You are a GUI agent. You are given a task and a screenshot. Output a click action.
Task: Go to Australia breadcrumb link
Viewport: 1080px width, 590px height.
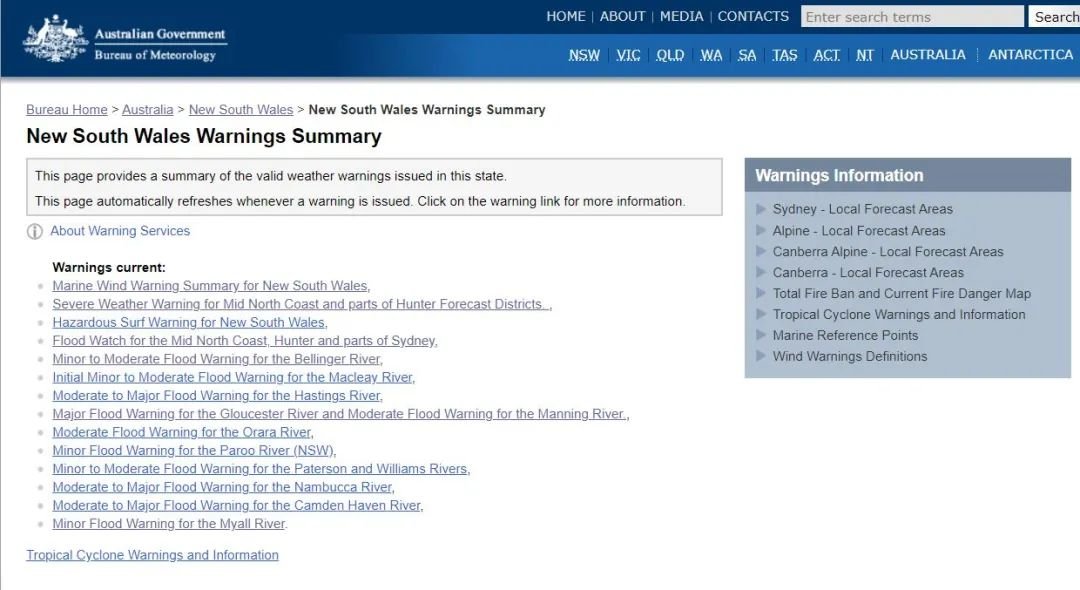(x=147, y=109)
